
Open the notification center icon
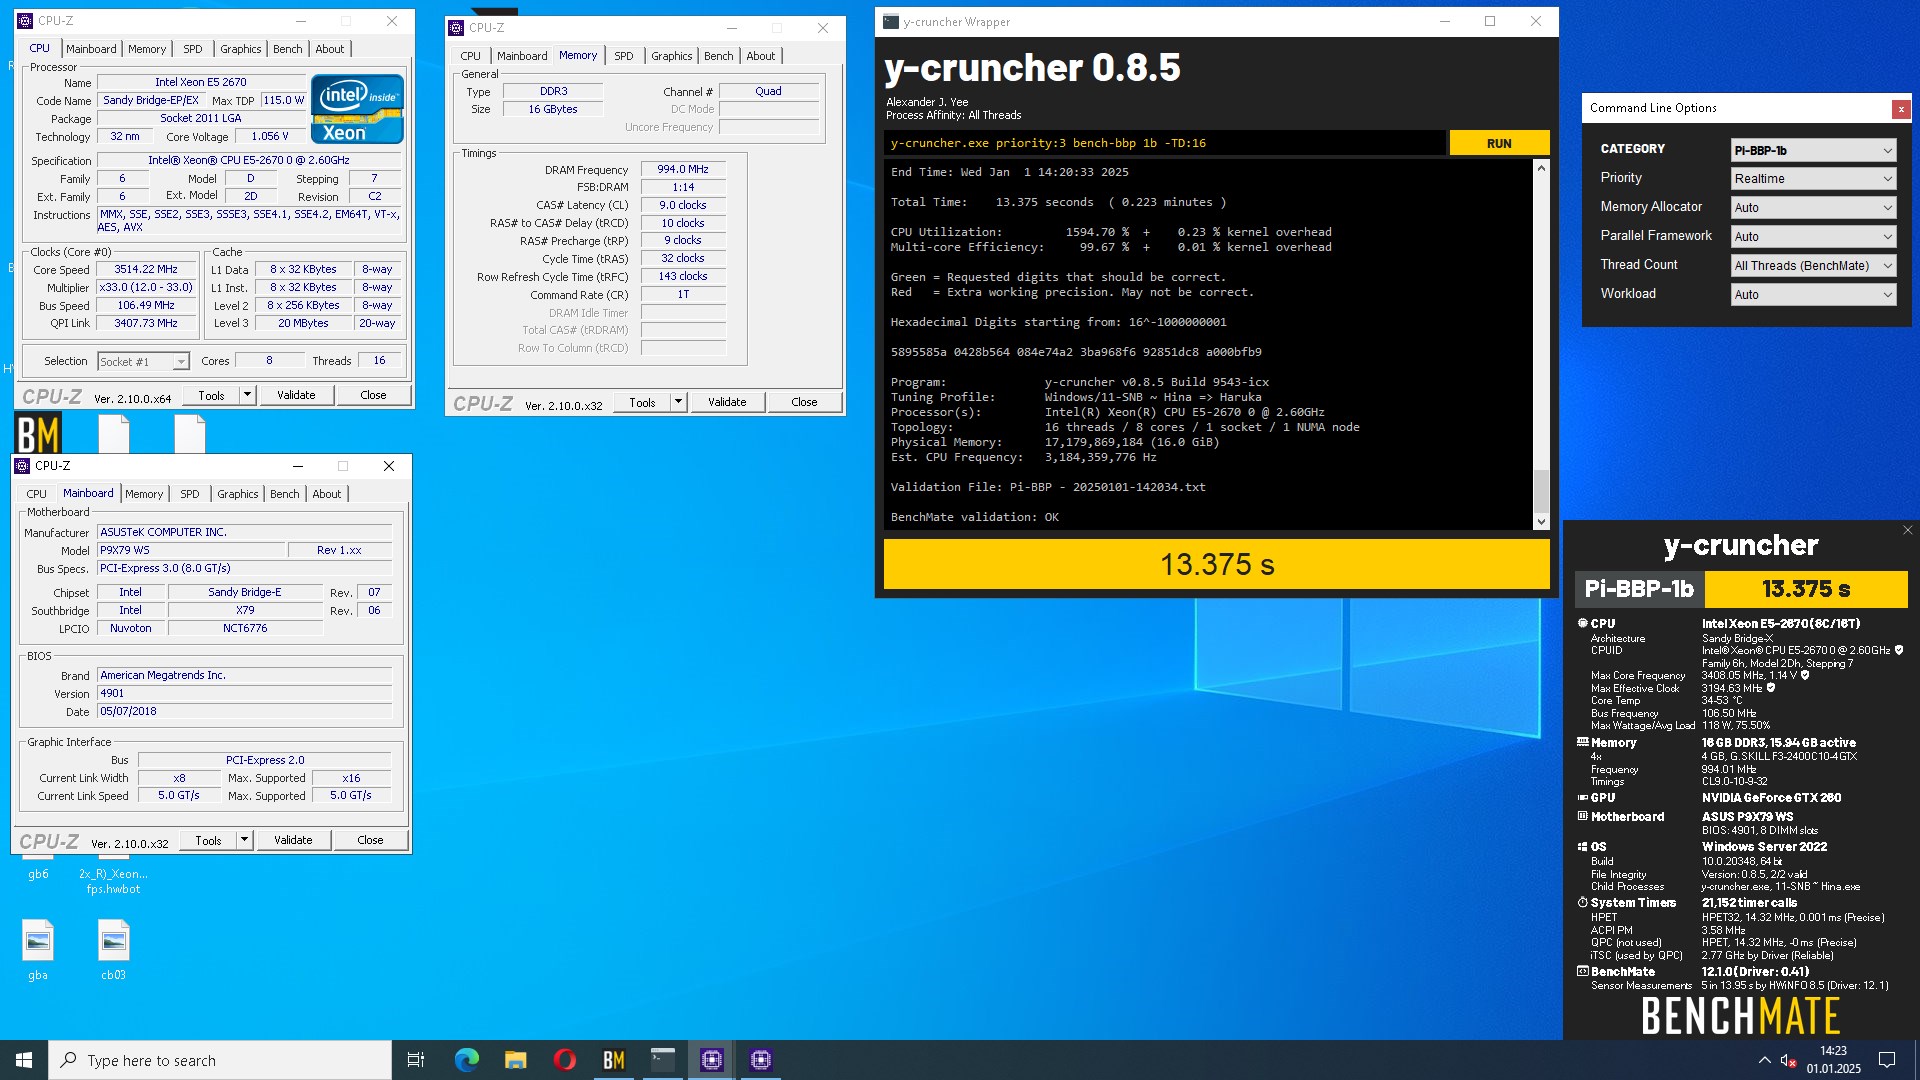[1887, 1060]
